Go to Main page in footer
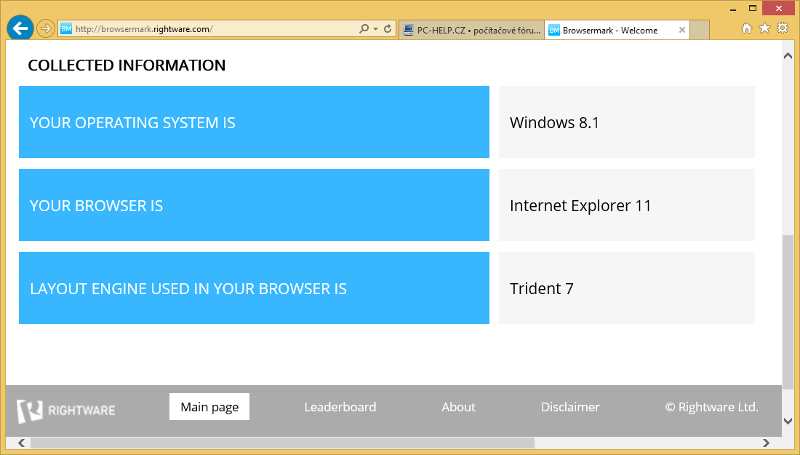The height and width of the screenshot is (455, 800). tap(209, 407)
